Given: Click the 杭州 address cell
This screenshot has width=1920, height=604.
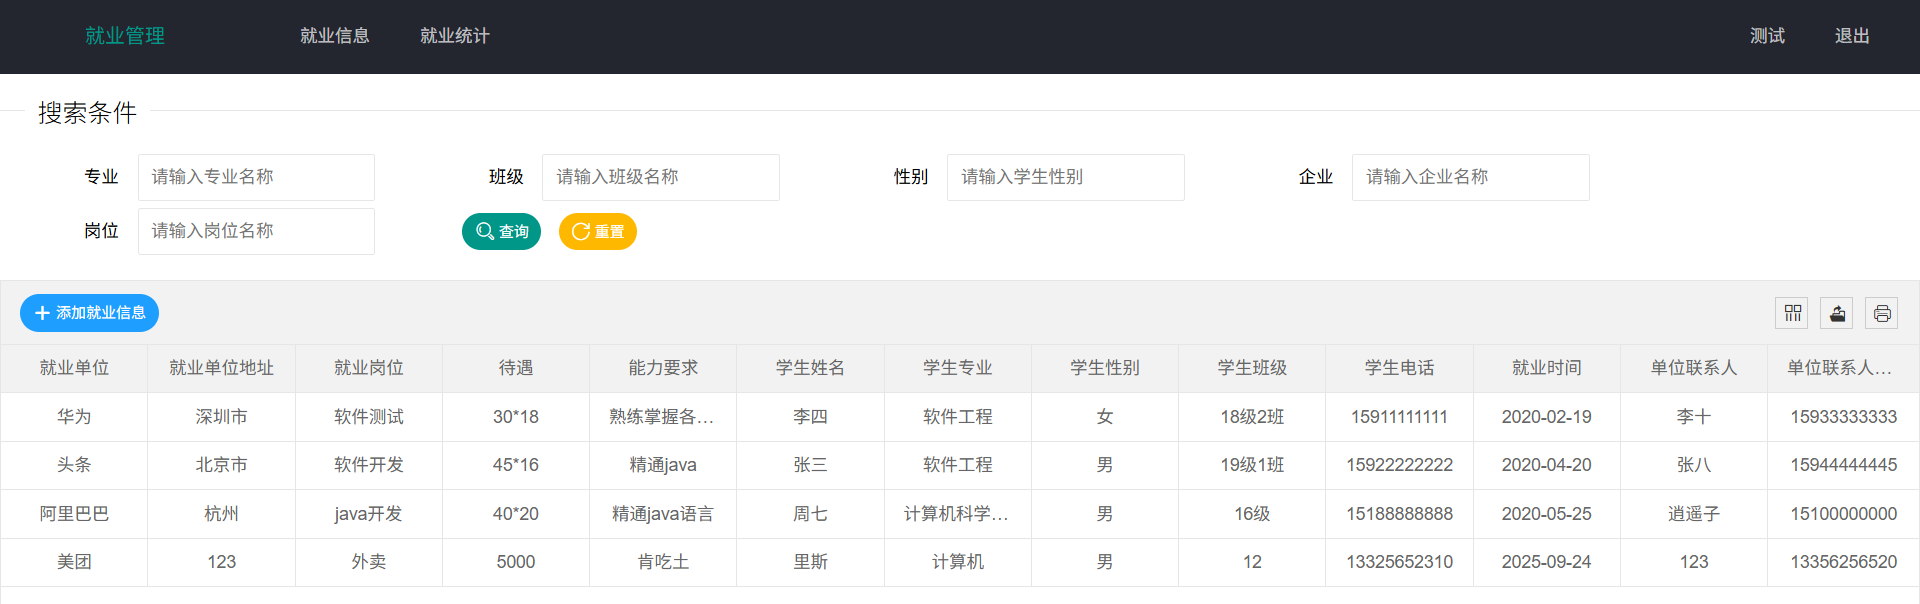Looking at the screenshot, I should tap(221, 514).
